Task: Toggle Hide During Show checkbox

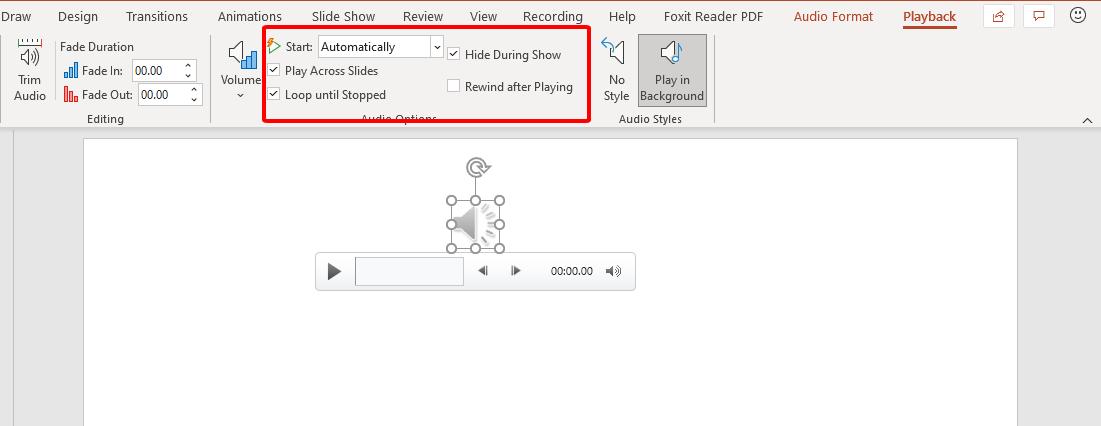Action: tap(454, 54)
